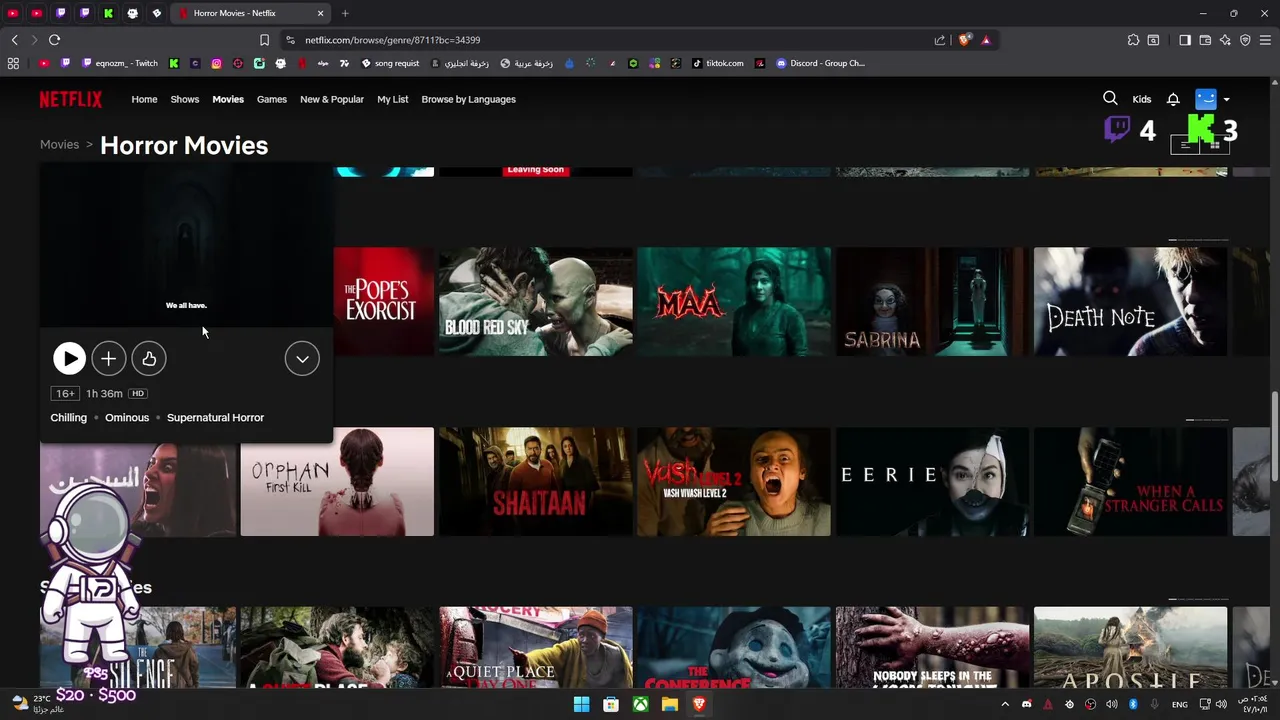Open Discord Group Chat bookmark
The width and height of the screenshot is (1280, 720).
pos(820,63)
